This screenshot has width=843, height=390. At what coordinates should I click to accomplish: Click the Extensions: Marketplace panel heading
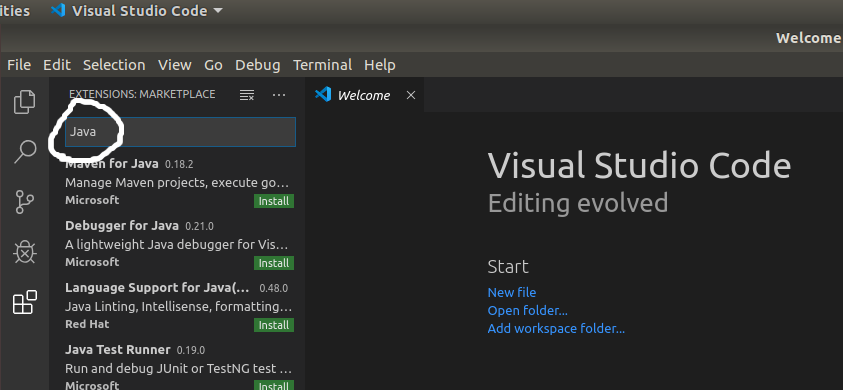pyautogui.click(x=142, y=94)
